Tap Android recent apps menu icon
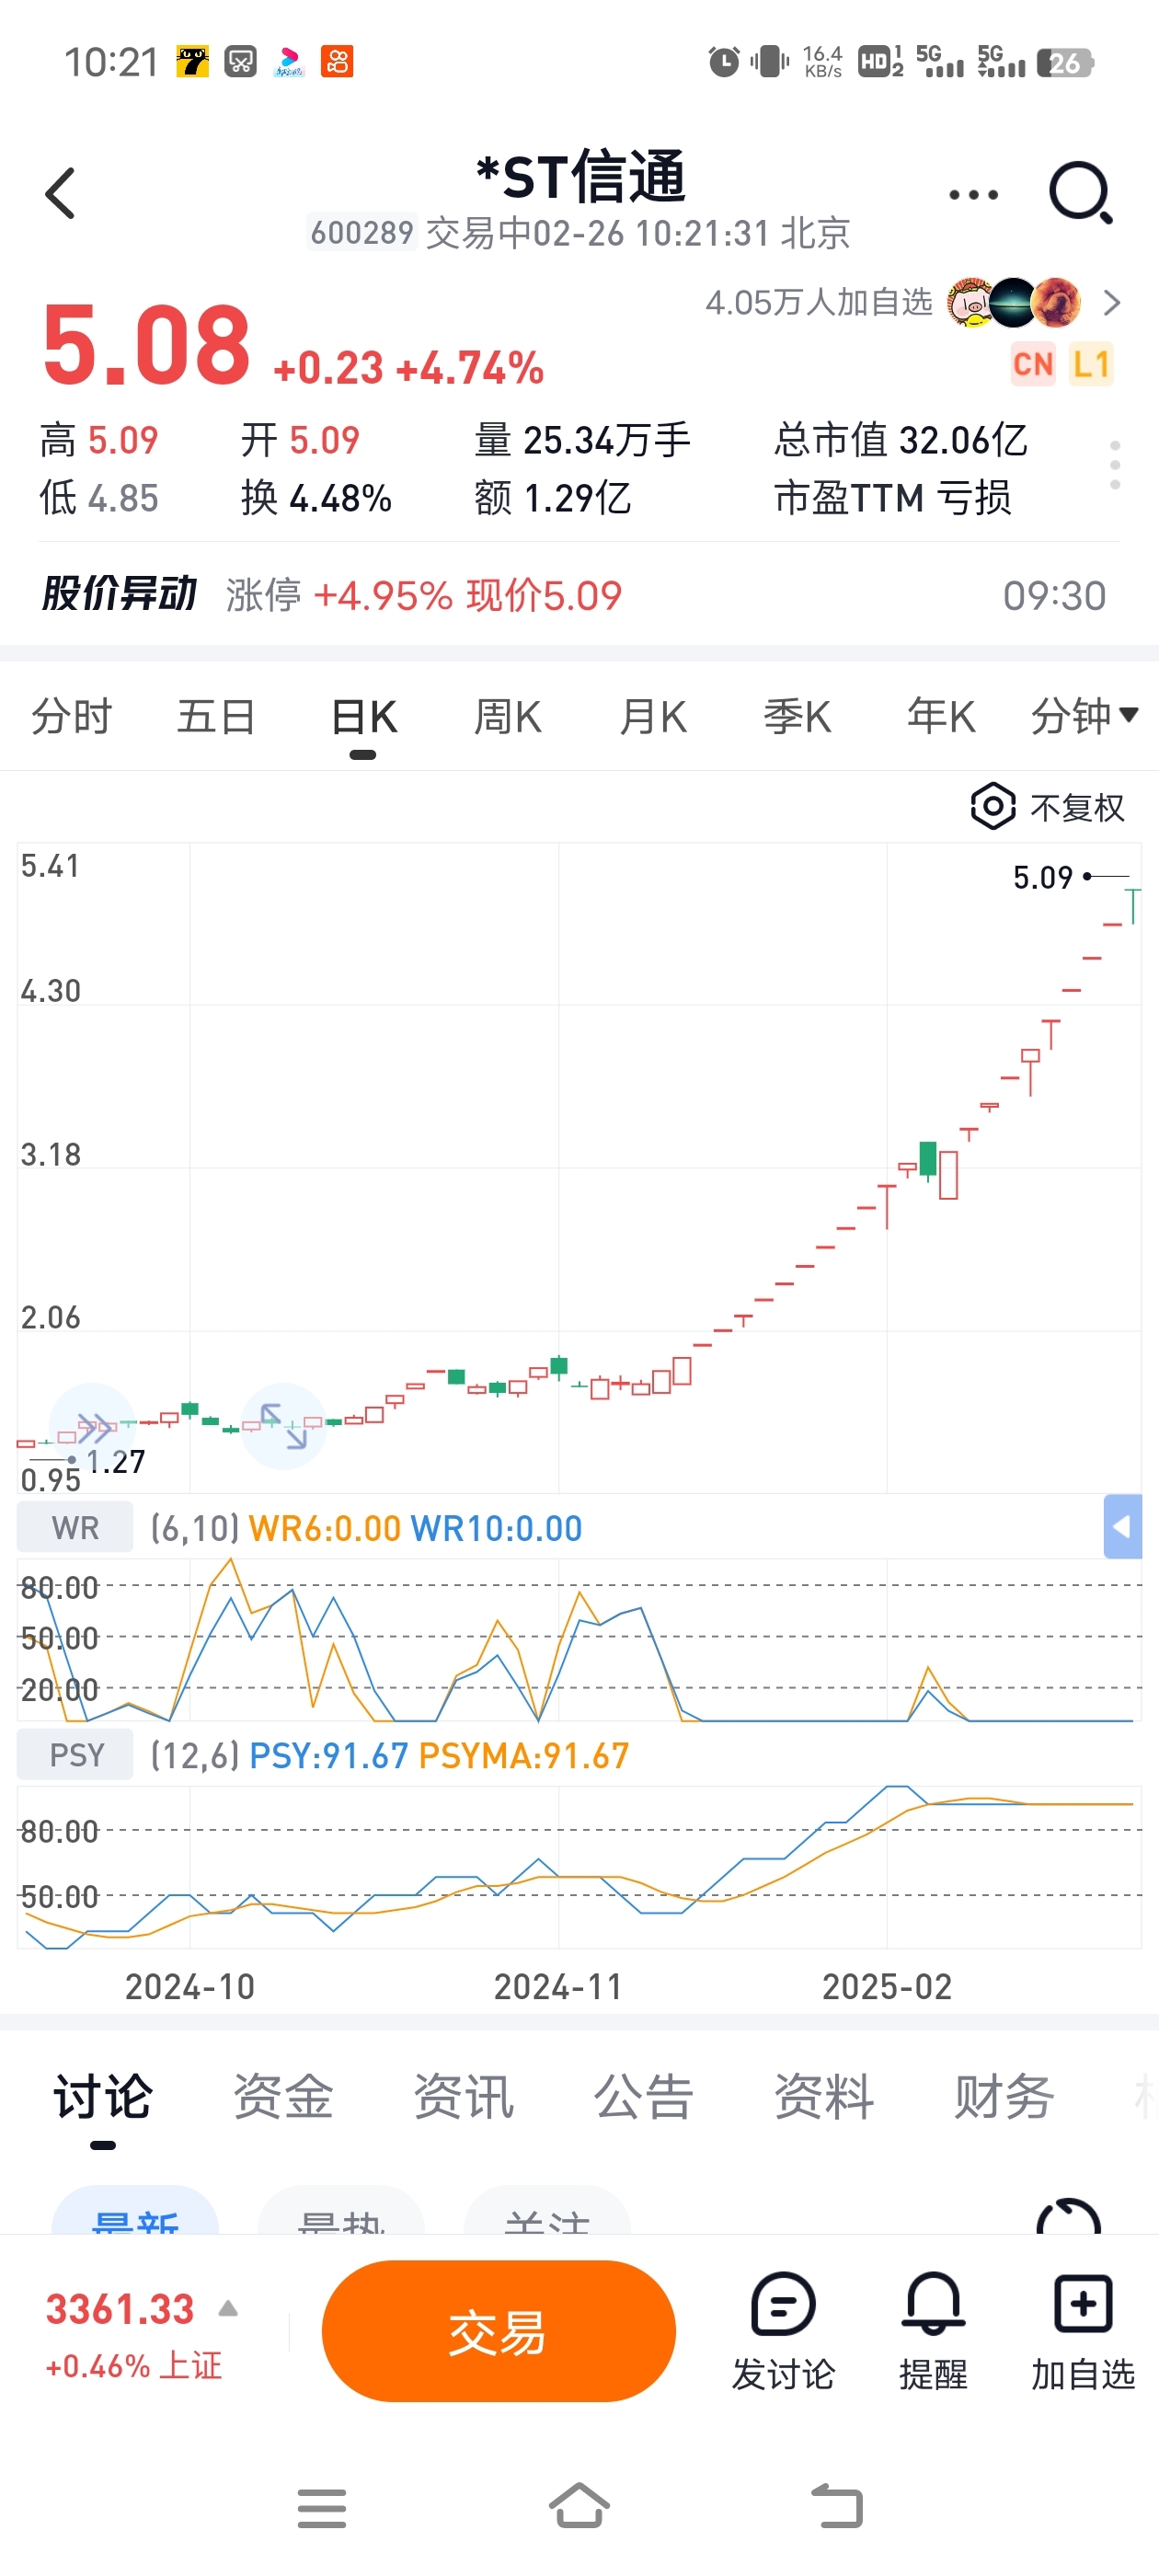Viewport: 1159px width, 2576px height. [322, 2508]
